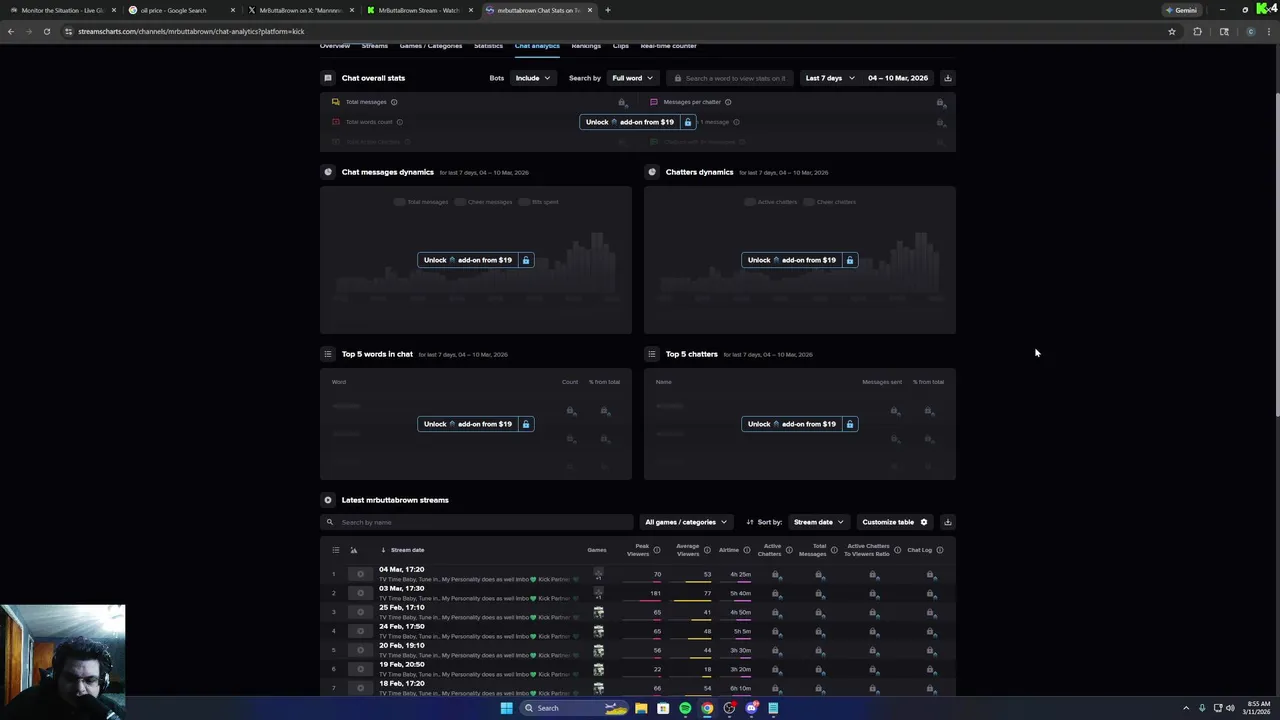Open thumbnail of 03 Mar, 17:30 stream
Viewport: 1280px width, 720px height.
pyautogui.click(x=360, y=593)
